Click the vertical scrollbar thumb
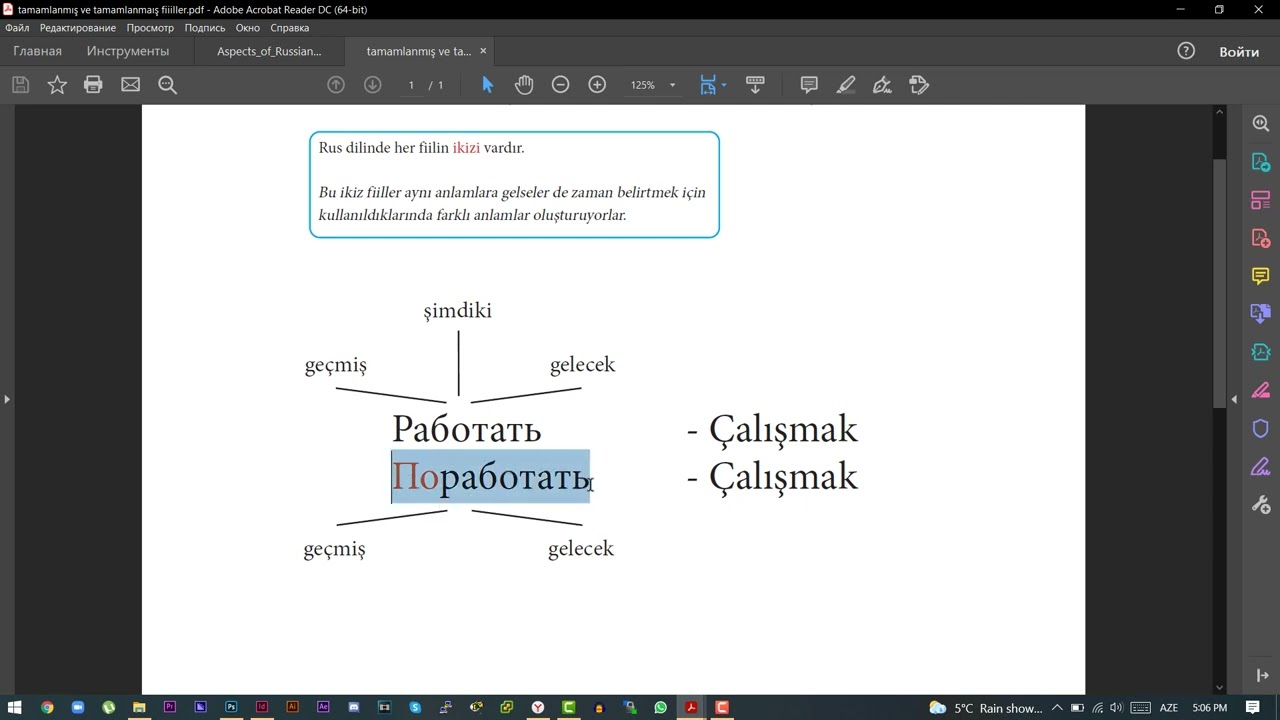 coord(1219,282)
